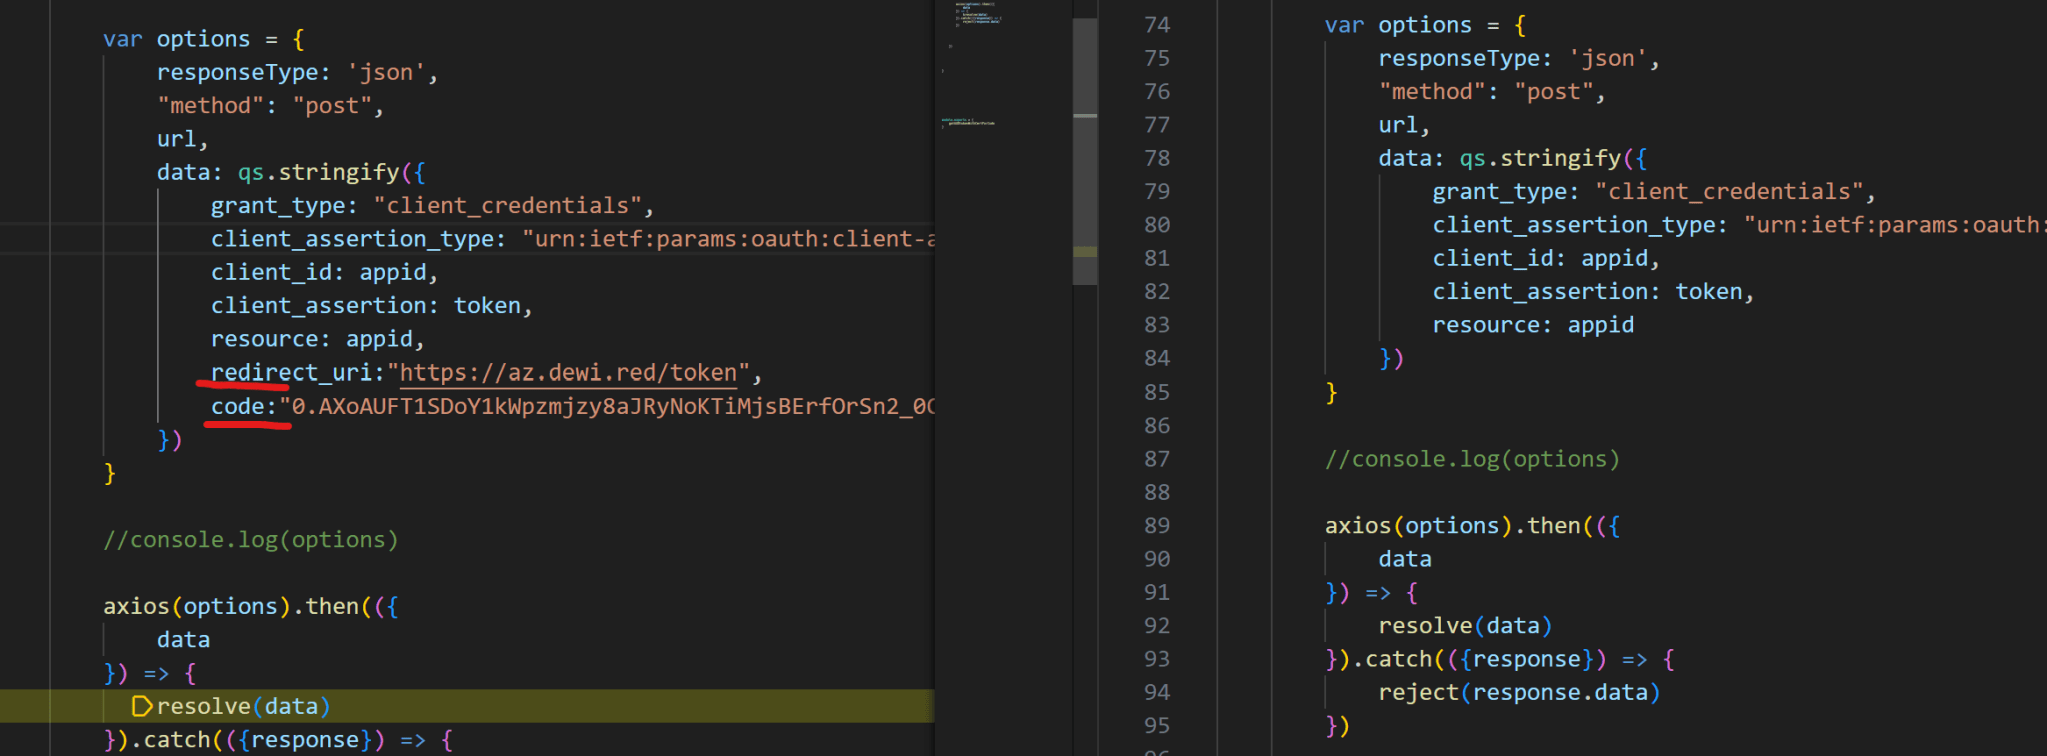Click the module.exports section in the minimap
Image resolution: width=2047 pixels, height=756 pixels.
click(967, 122)
